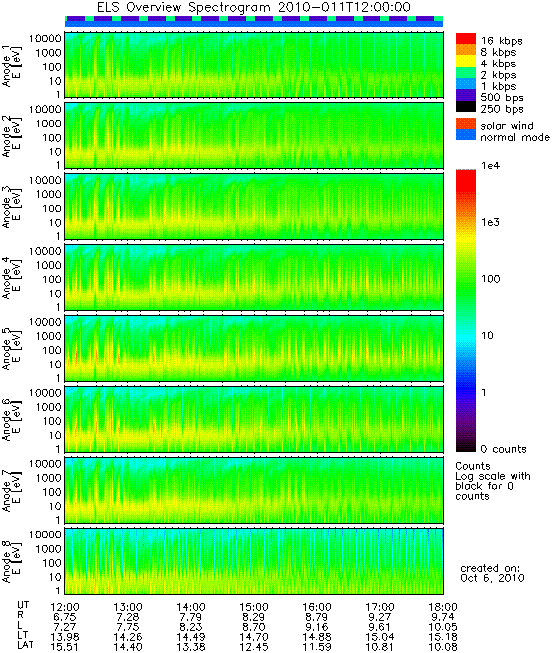Click the '18:00' UT time label
The height and width of the screenshot is (653, 552).
coord(443,607)
